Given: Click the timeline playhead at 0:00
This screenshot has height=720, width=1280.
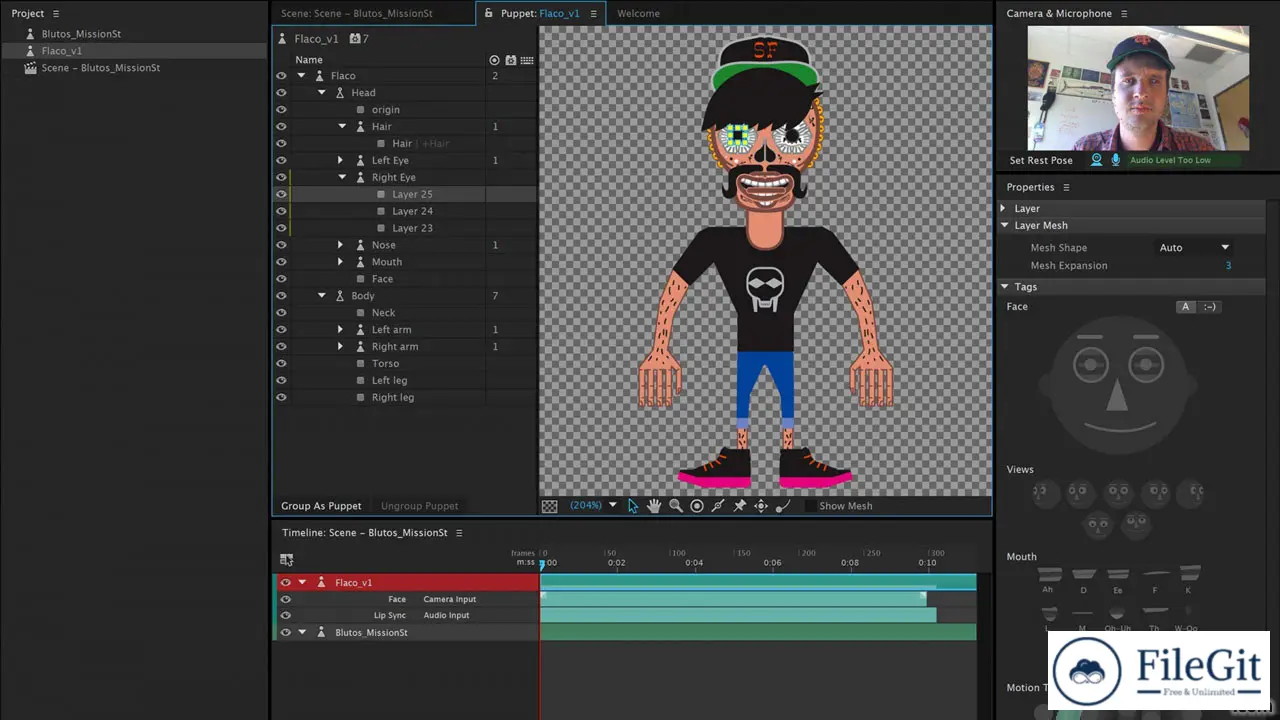Looking at the screenshot, I should 542,565.
